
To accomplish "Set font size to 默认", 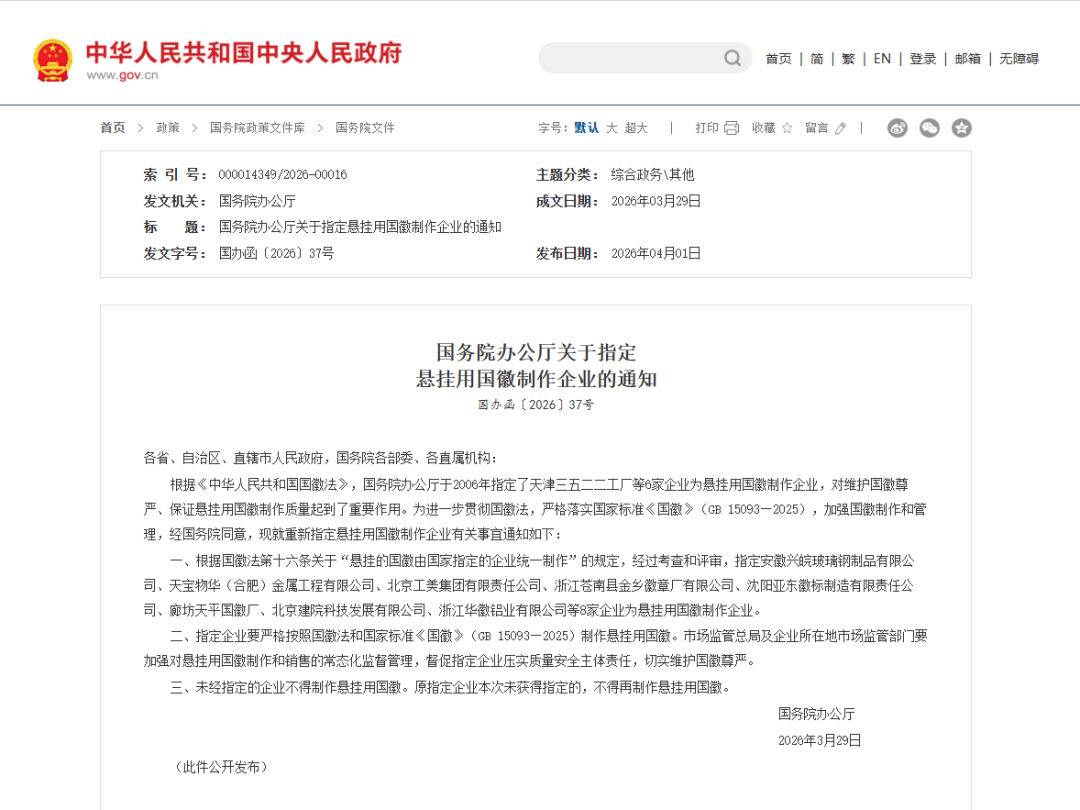I will tap(586, 128).
